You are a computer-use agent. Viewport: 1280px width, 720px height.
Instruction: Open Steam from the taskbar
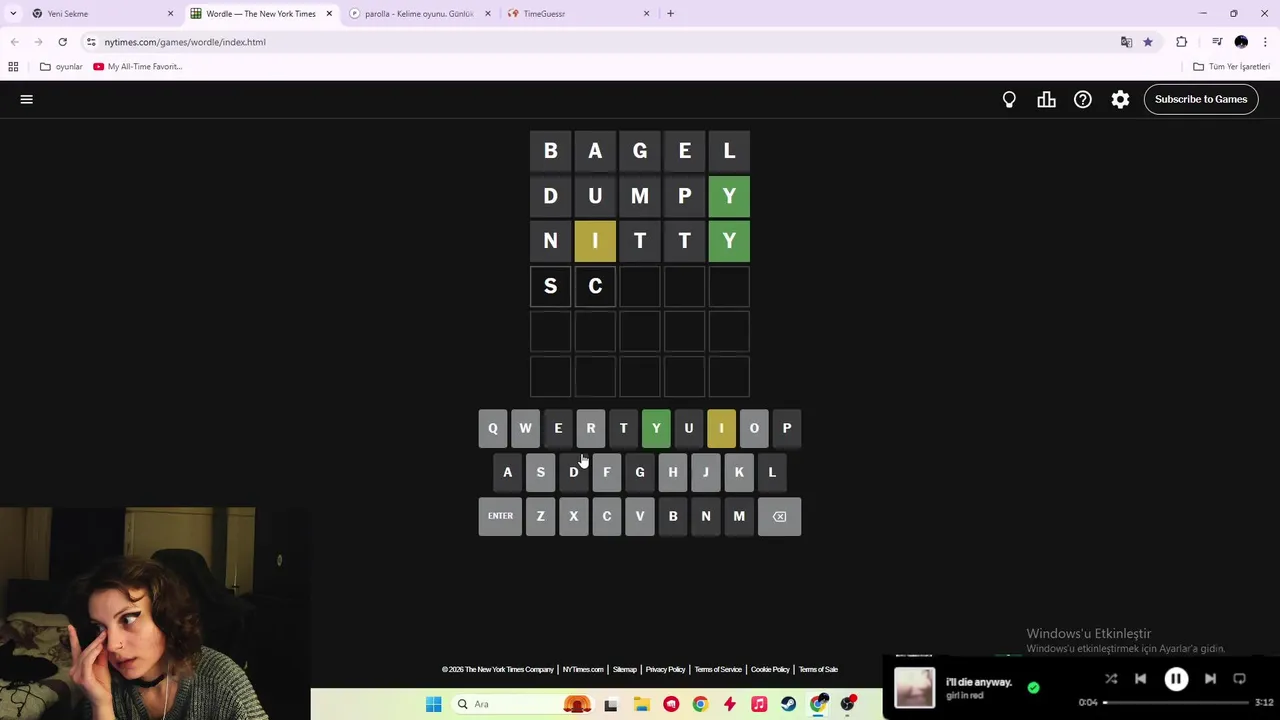(x=789, y=704)
